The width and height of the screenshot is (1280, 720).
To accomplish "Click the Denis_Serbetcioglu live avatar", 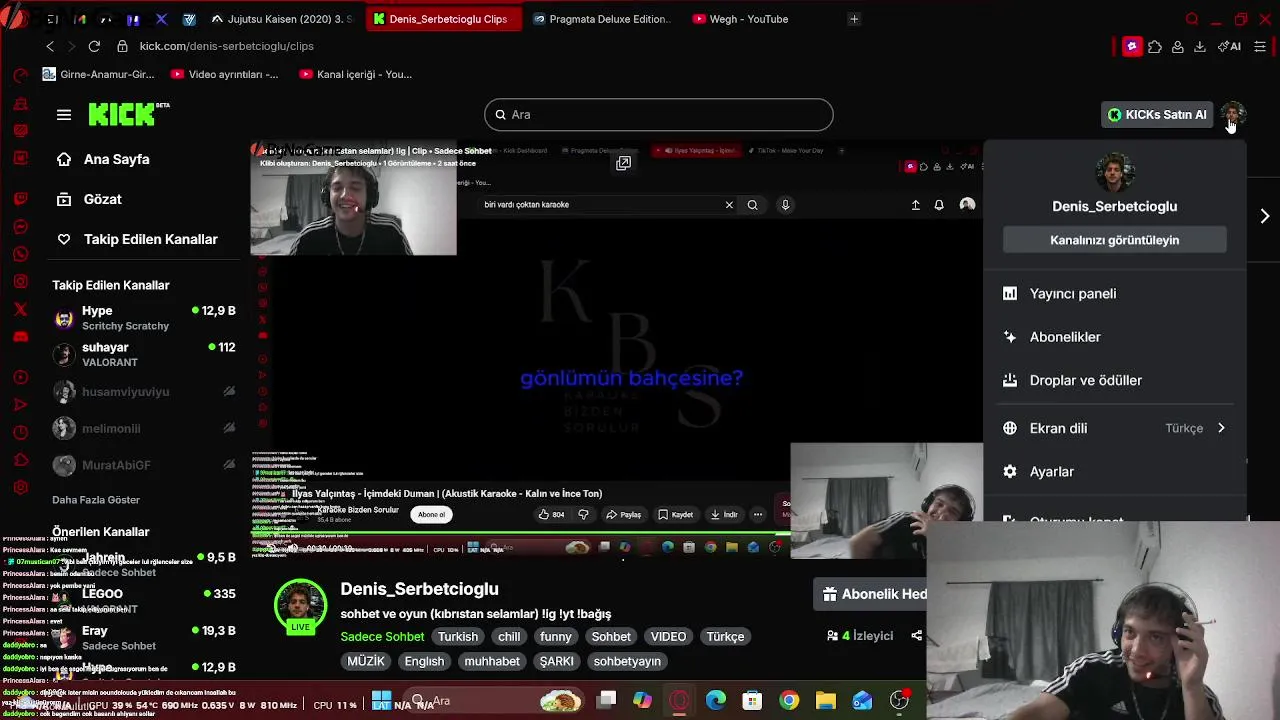I will (300, 605).
